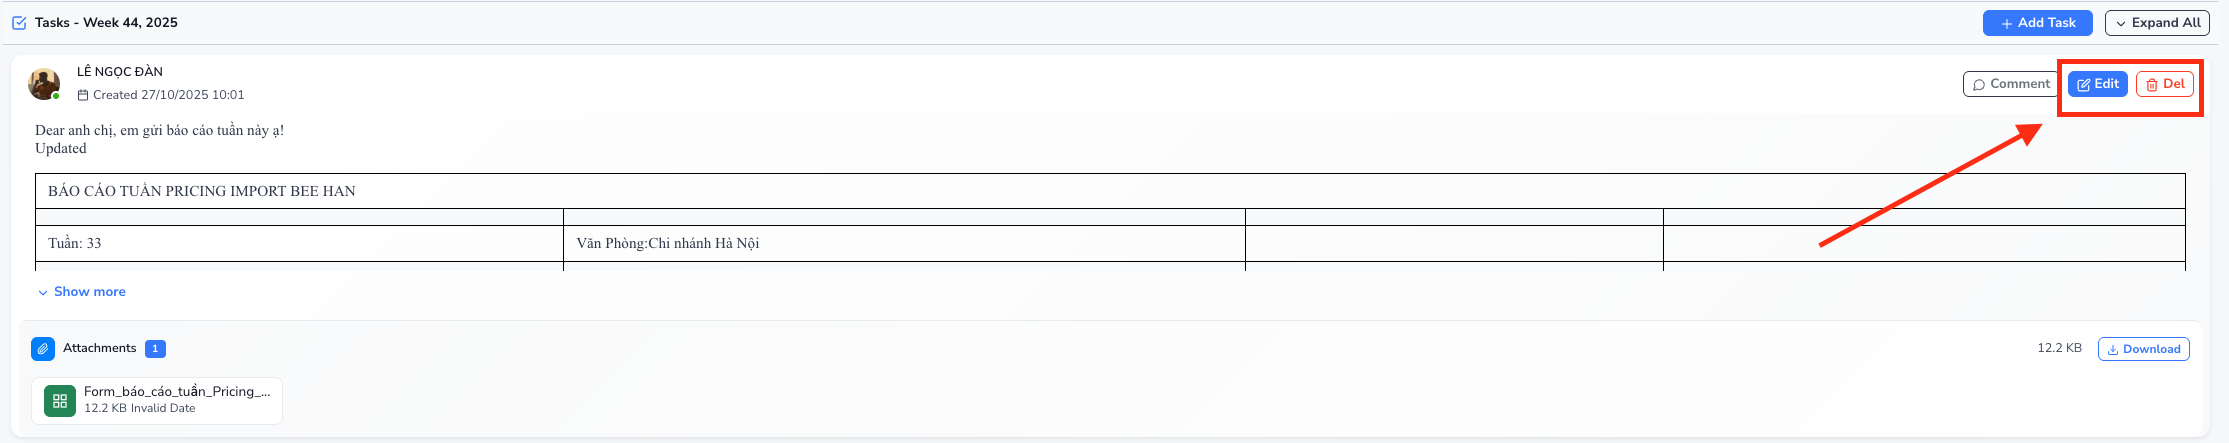This screenshot has height=443, width=2229.
Task: Click the Tasks - Week 44, 2025 title
Action: [x=106, y=23]
